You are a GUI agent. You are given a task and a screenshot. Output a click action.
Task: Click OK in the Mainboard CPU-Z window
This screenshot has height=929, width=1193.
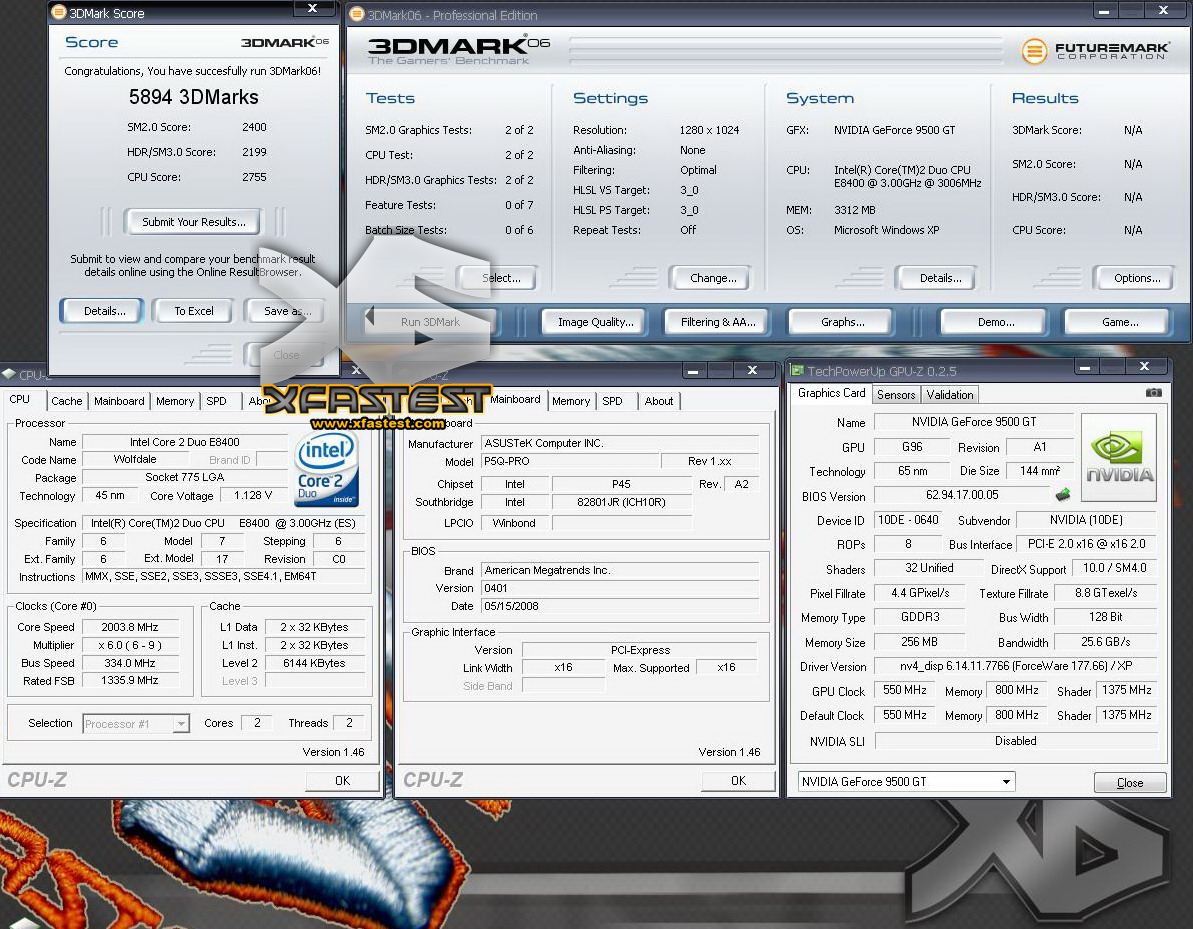(x=738, y=781)
